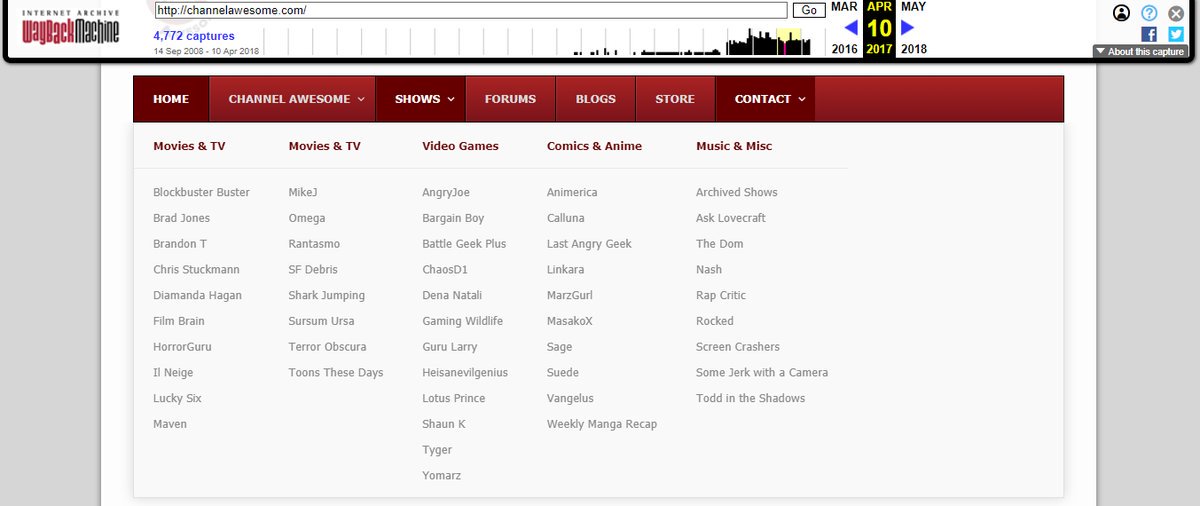Click the Music & Misc heading
Screen dimensions: 1200x506
pyautogui.click(x=734, y=146)
